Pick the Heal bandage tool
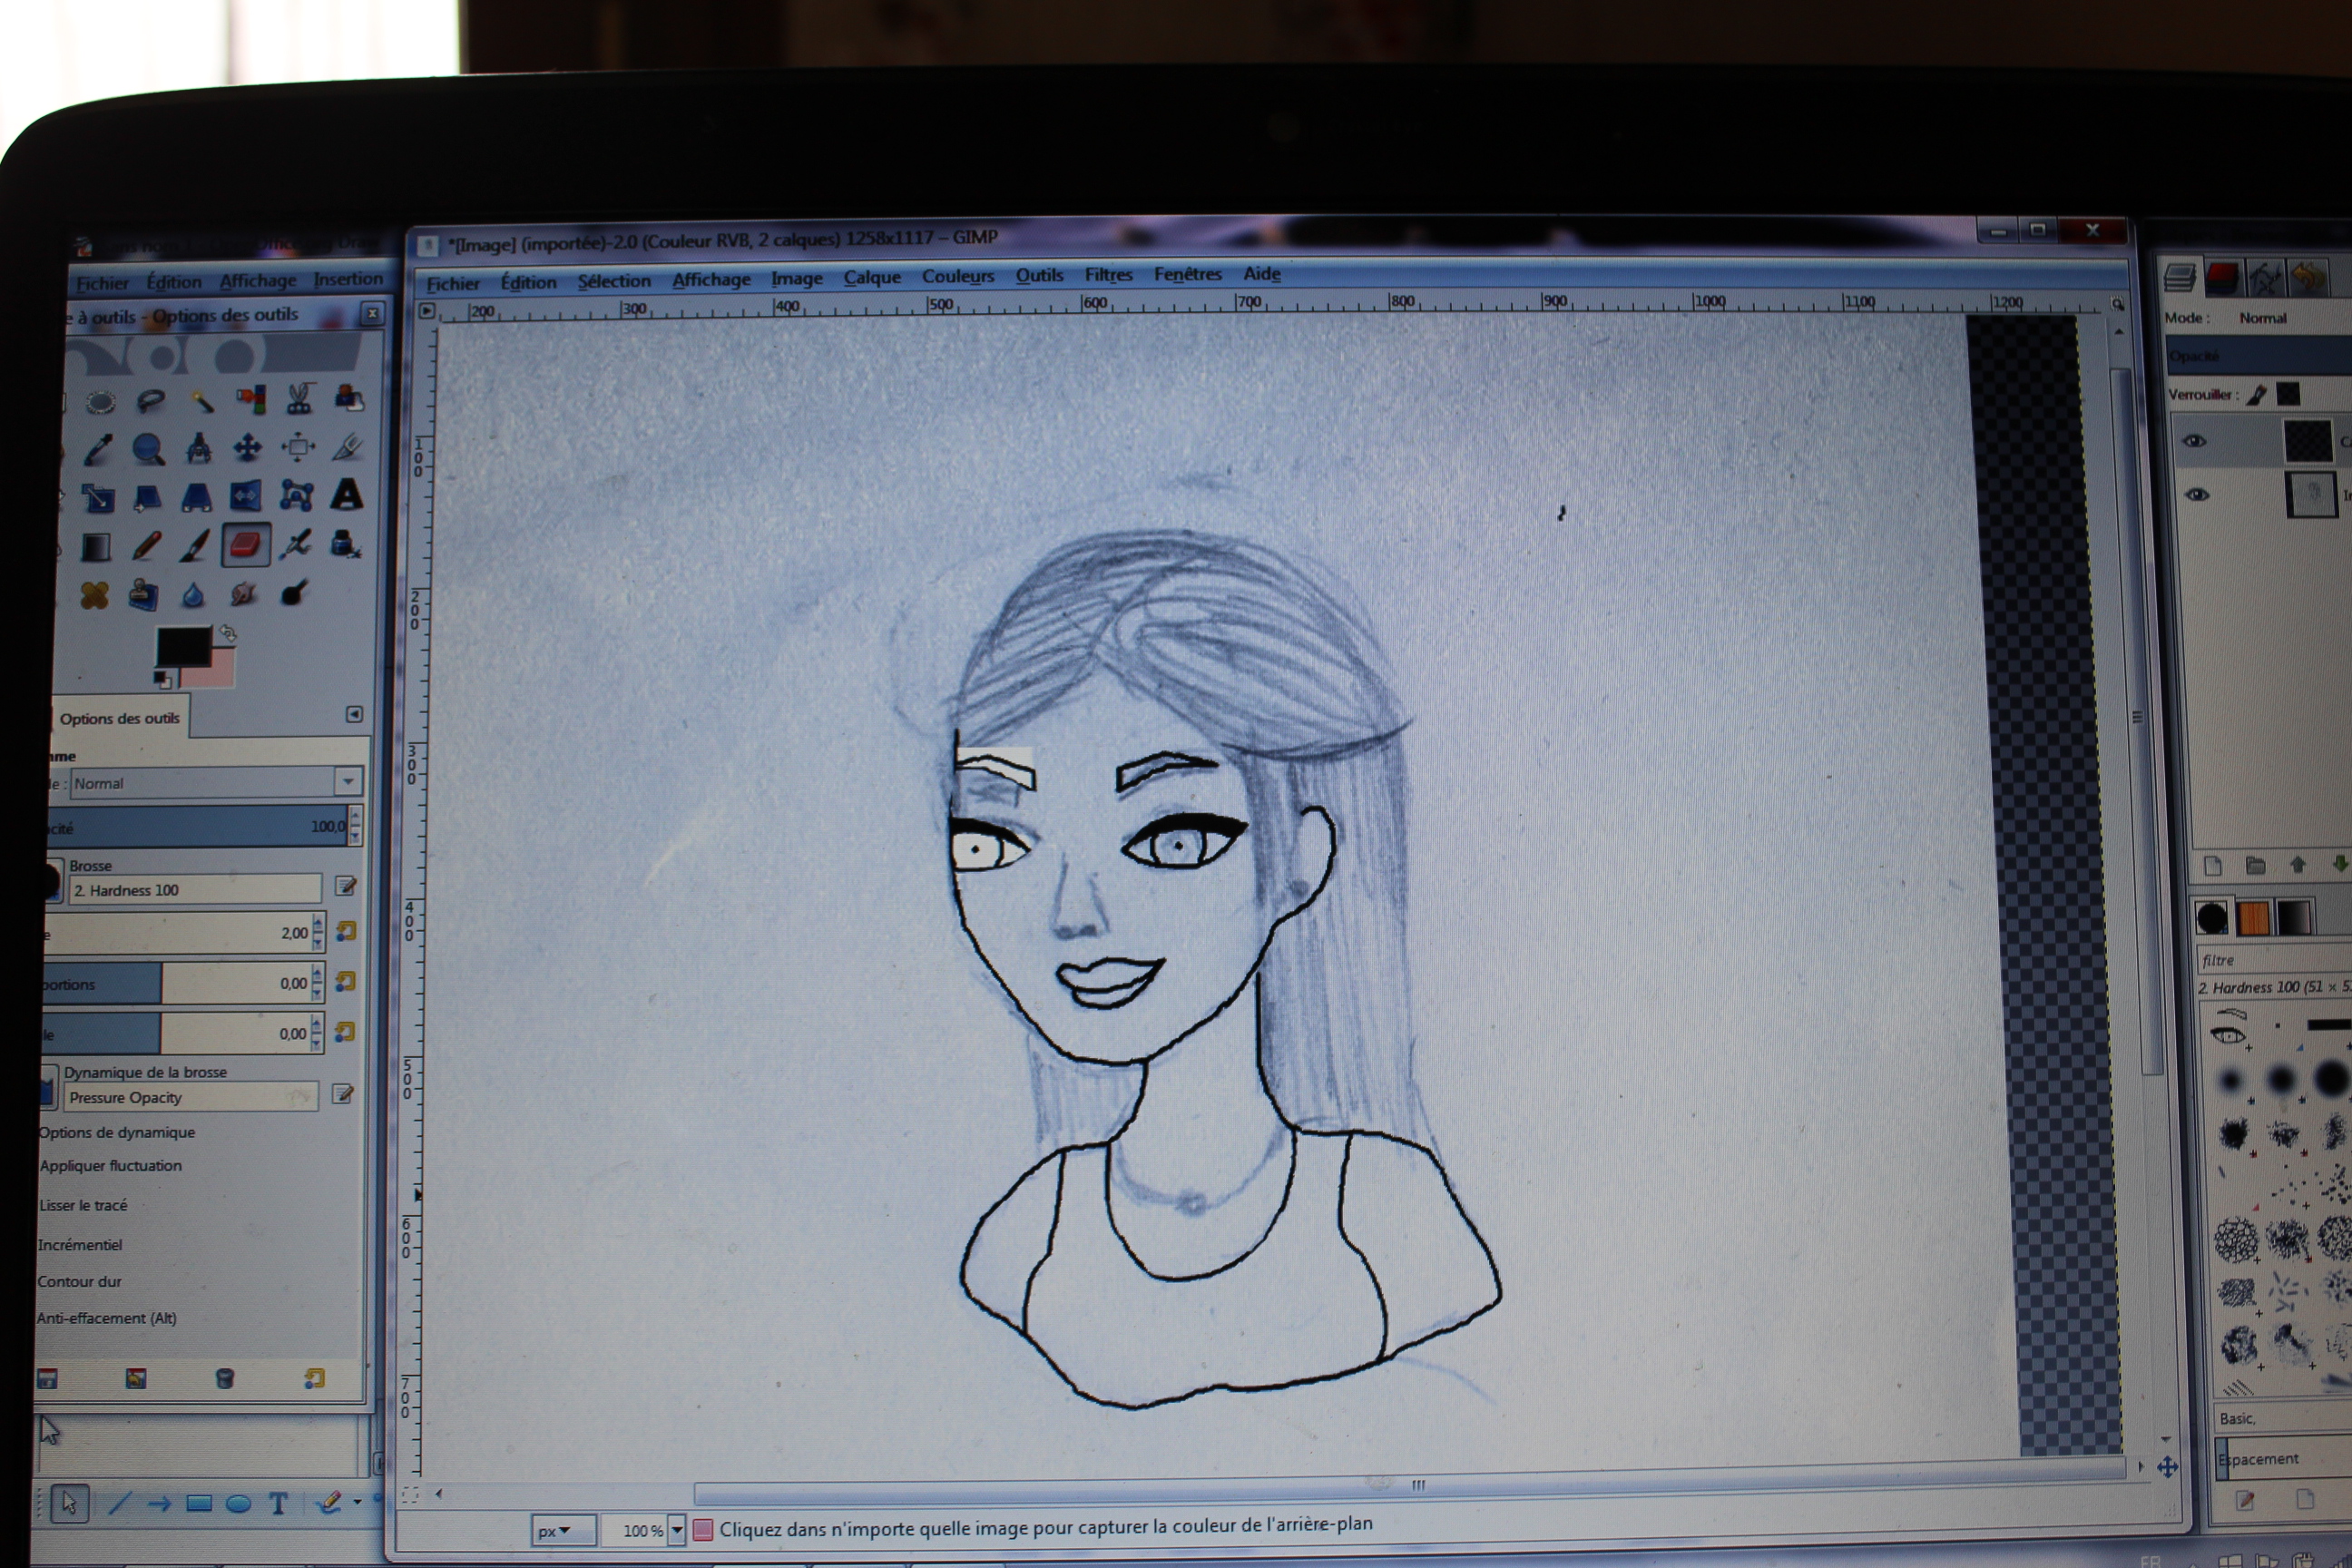Viewport: 2352px width, 1568px height. pyautogui.click(x=94, y=596)
